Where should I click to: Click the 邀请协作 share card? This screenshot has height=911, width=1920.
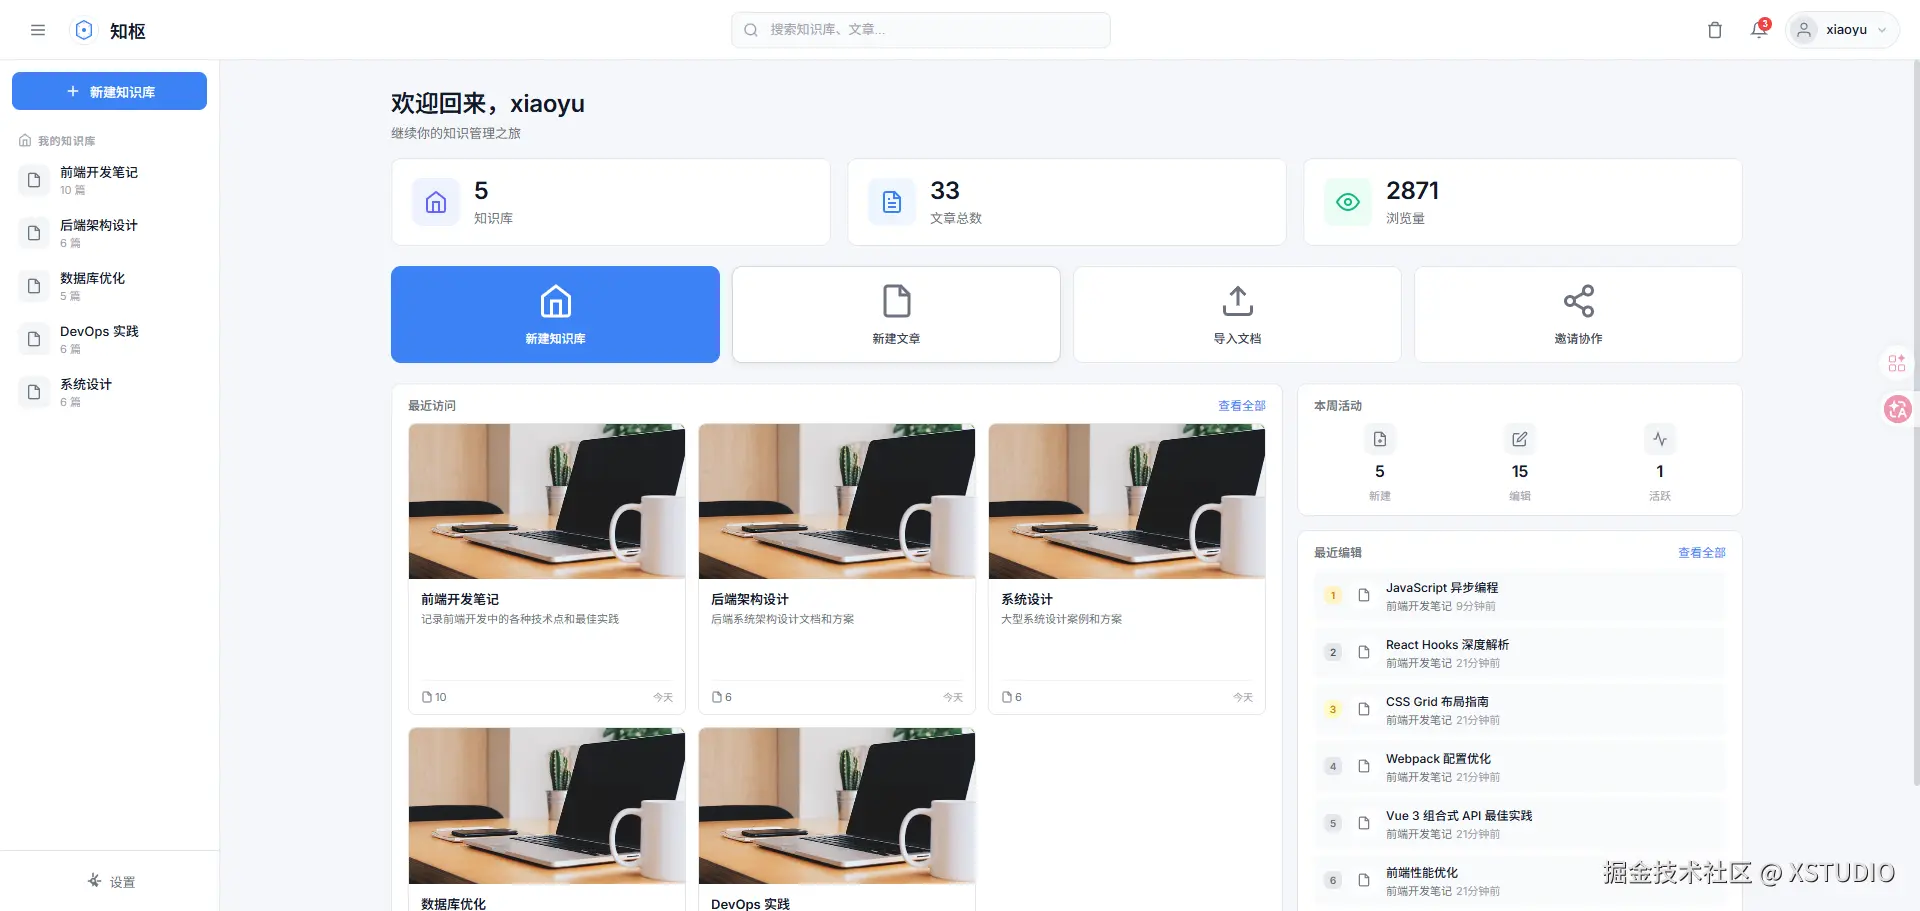tap(1578, 314)
